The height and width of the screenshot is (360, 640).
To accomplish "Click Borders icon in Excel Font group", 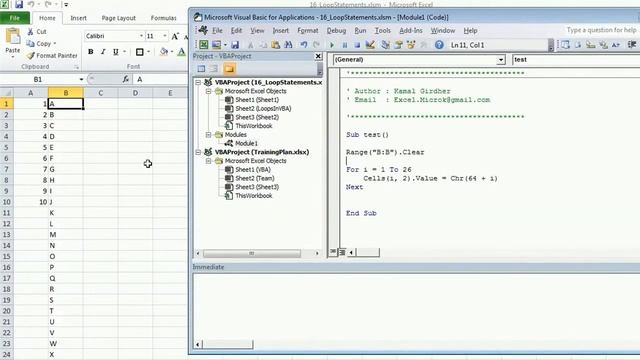I will click(140, 52).
